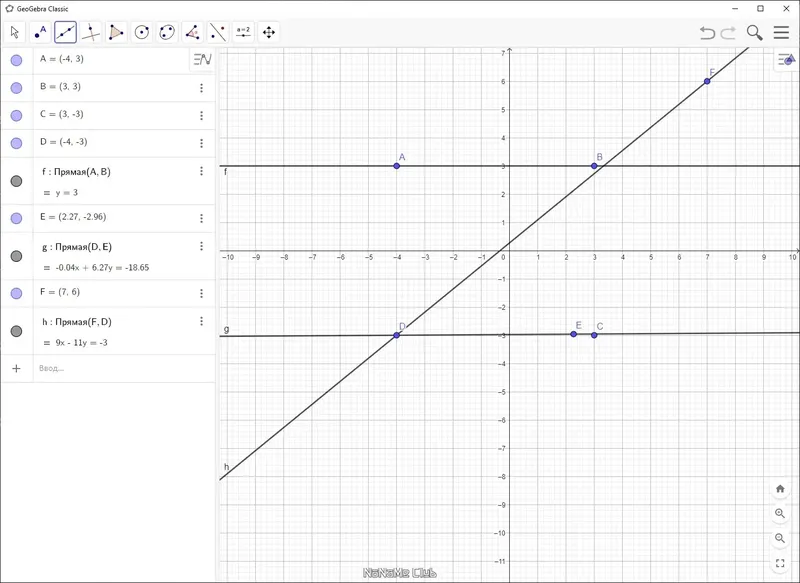Open more options for line f row
The image size is (800, 583).
point(202,171)
